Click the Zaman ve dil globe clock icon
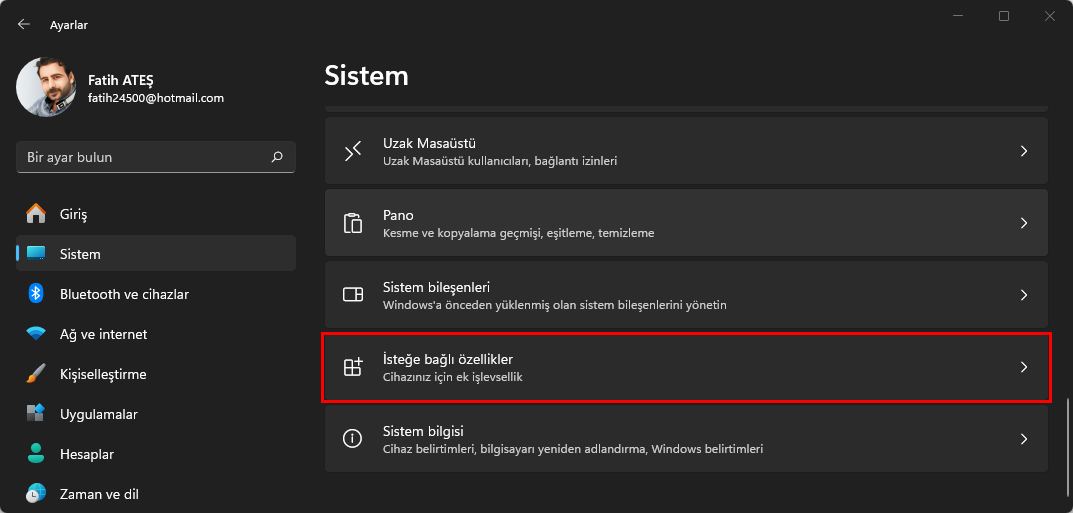 tap(36, 494)
